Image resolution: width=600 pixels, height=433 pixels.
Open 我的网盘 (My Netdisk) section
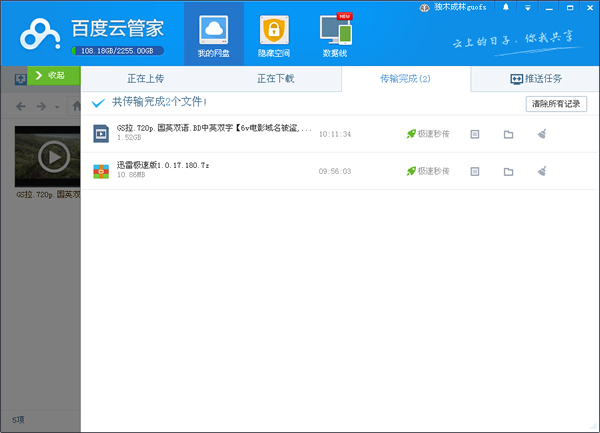[x=214, y=34]
